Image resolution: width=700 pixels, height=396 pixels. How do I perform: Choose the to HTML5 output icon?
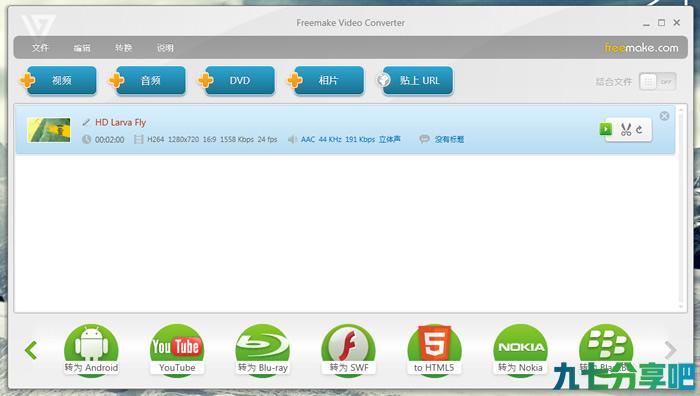[x=434, y=350]
